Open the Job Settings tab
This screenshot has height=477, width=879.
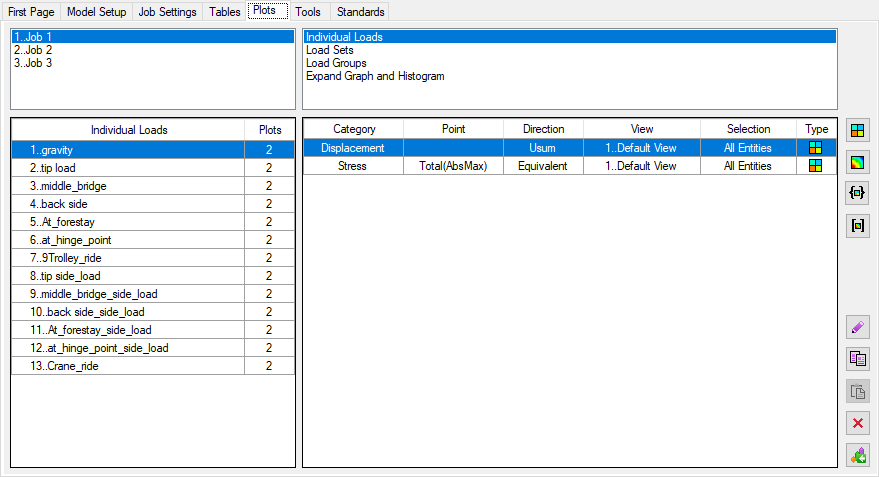point(165,12)
